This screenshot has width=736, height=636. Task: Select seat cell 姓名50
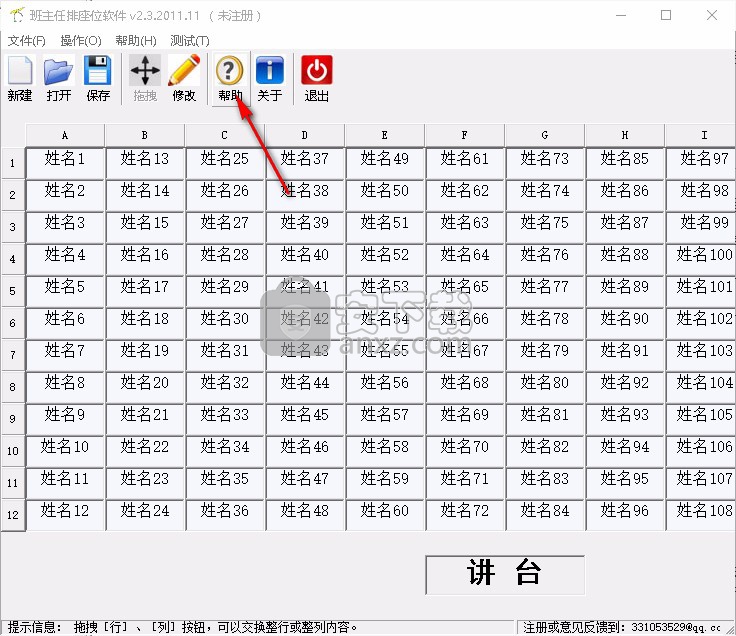click(x=384, y=195)
